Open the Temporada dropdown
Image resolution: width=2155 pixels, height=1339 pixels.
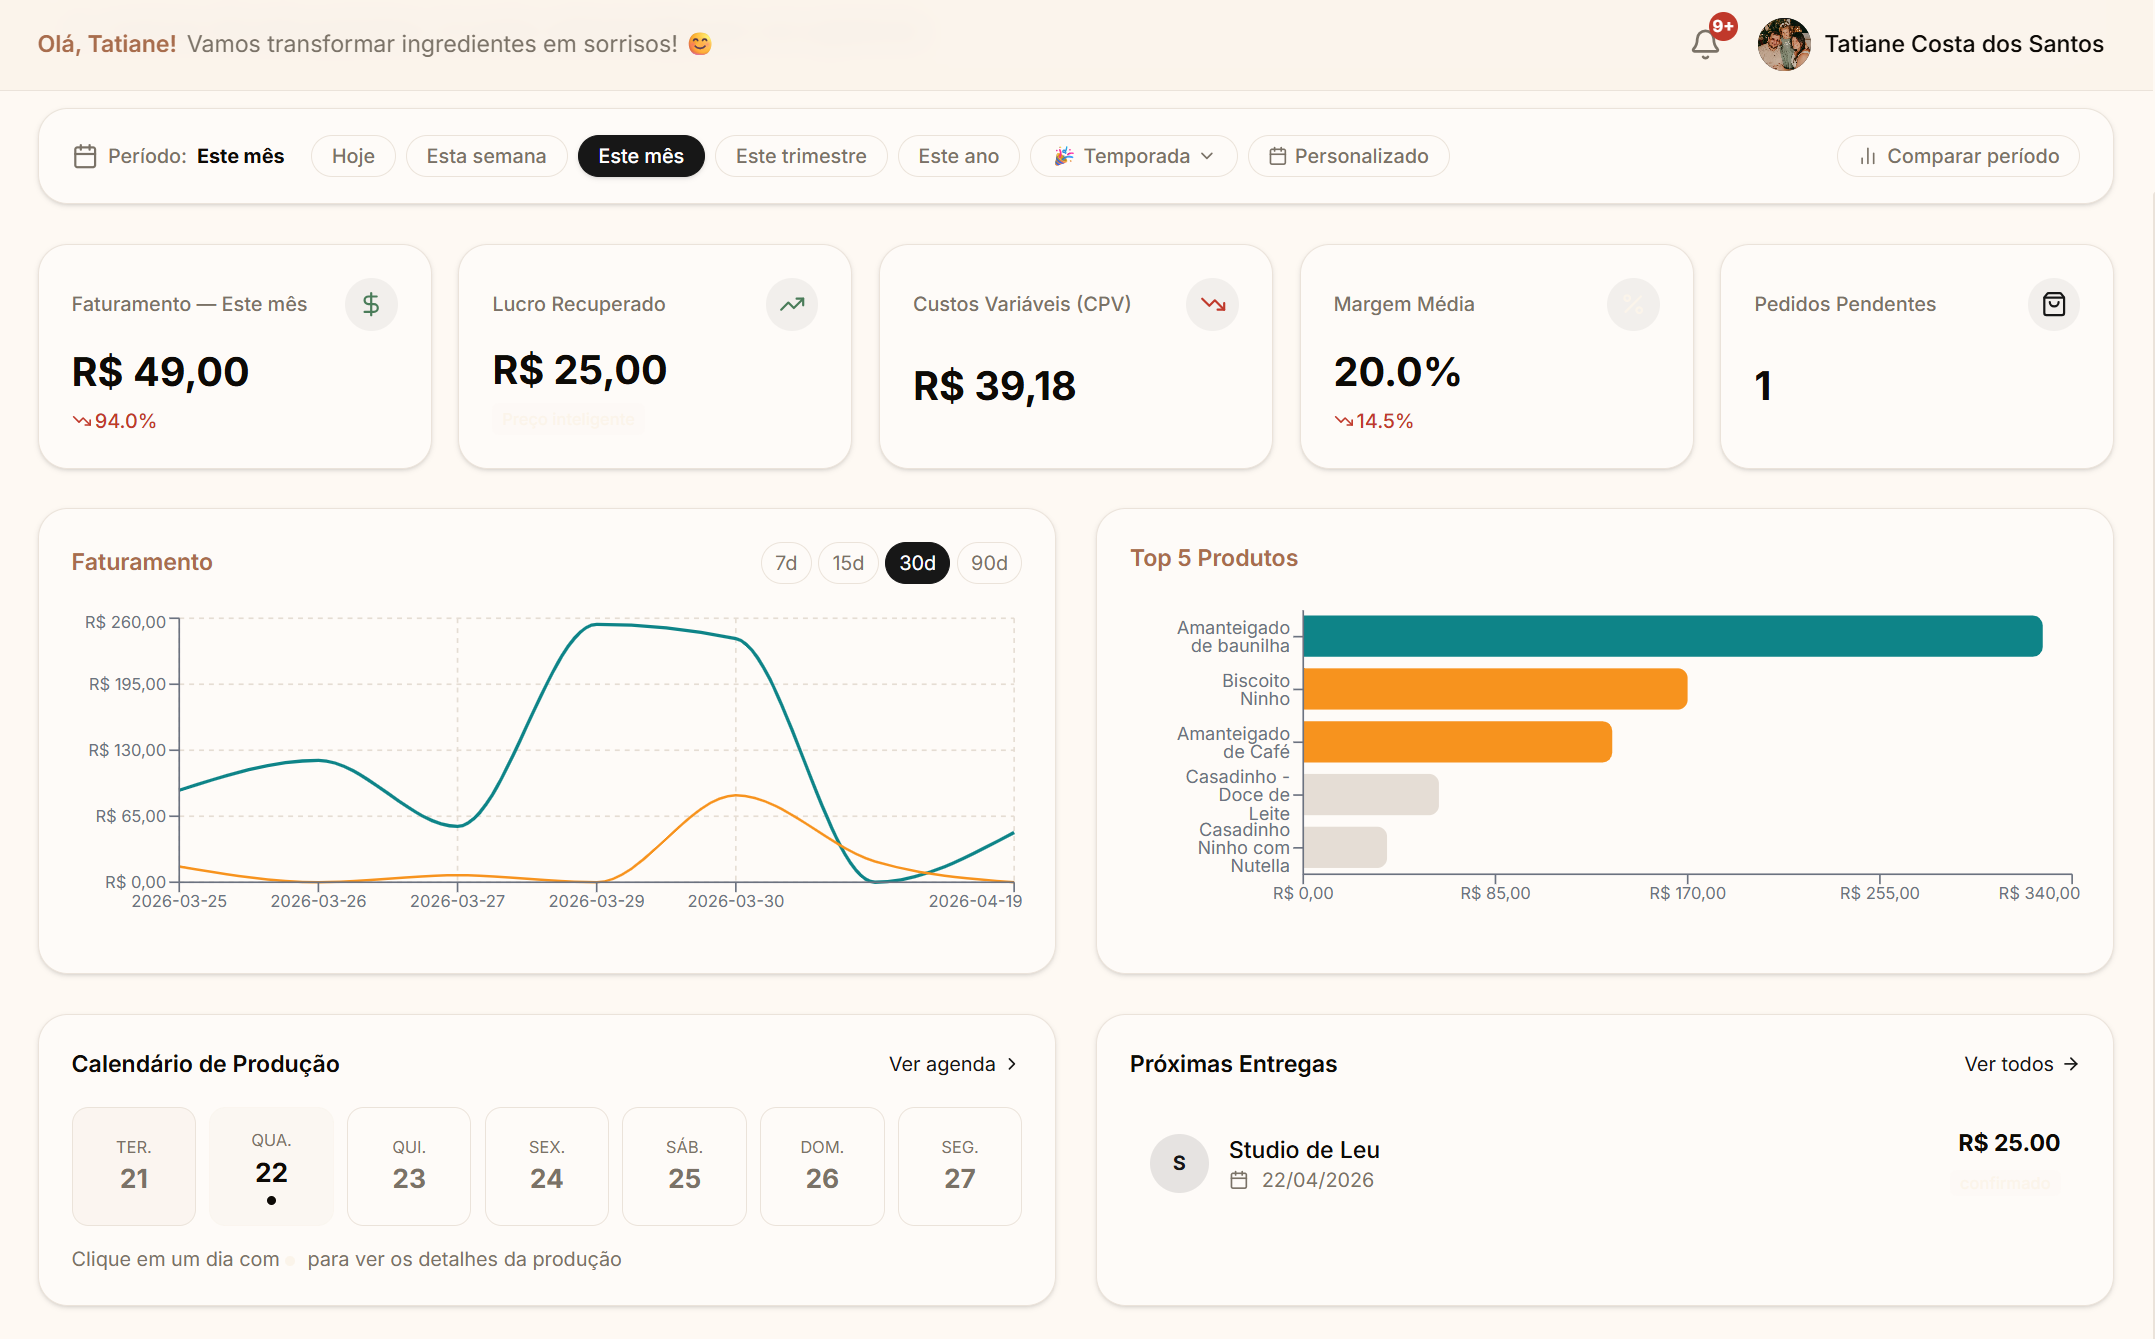(x=1134, y=156)
